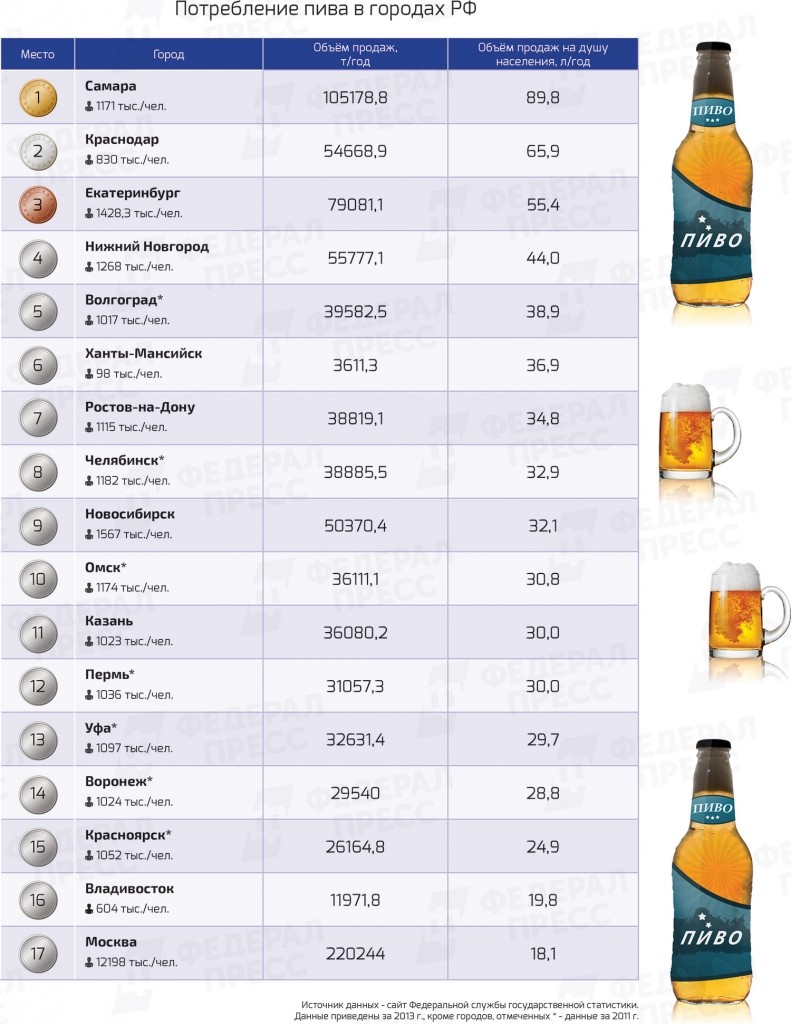Click the Ростов-на-Дону city name

point(140,407)
